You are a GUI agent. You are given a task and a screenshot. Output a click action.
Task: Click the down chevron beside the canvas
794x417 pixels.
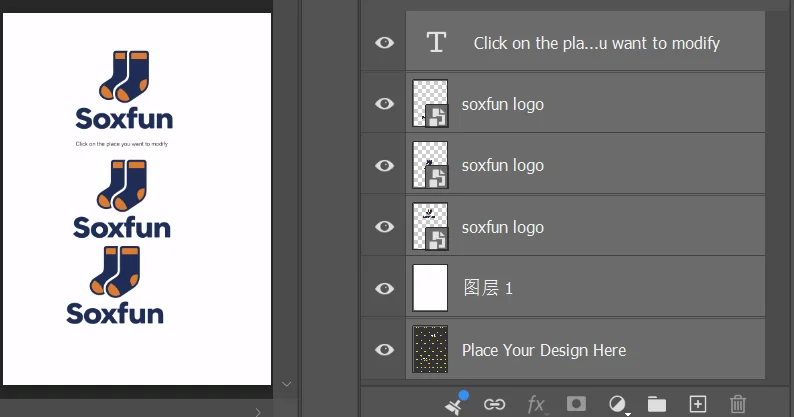[287, 384]
